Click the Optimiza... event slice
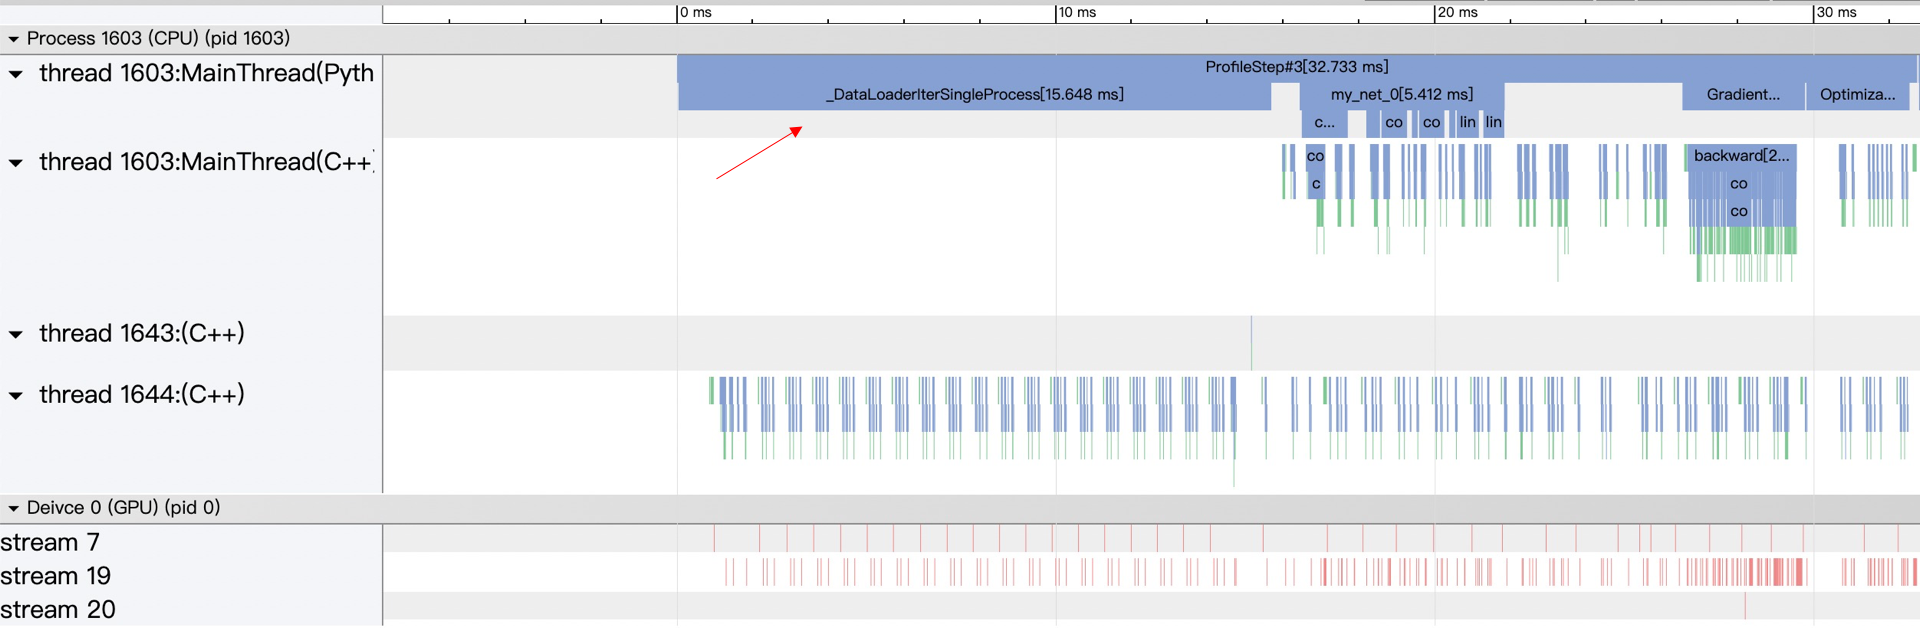Image resolution: width=1920 pixels, height=628 pixels. pos(1857,95)
